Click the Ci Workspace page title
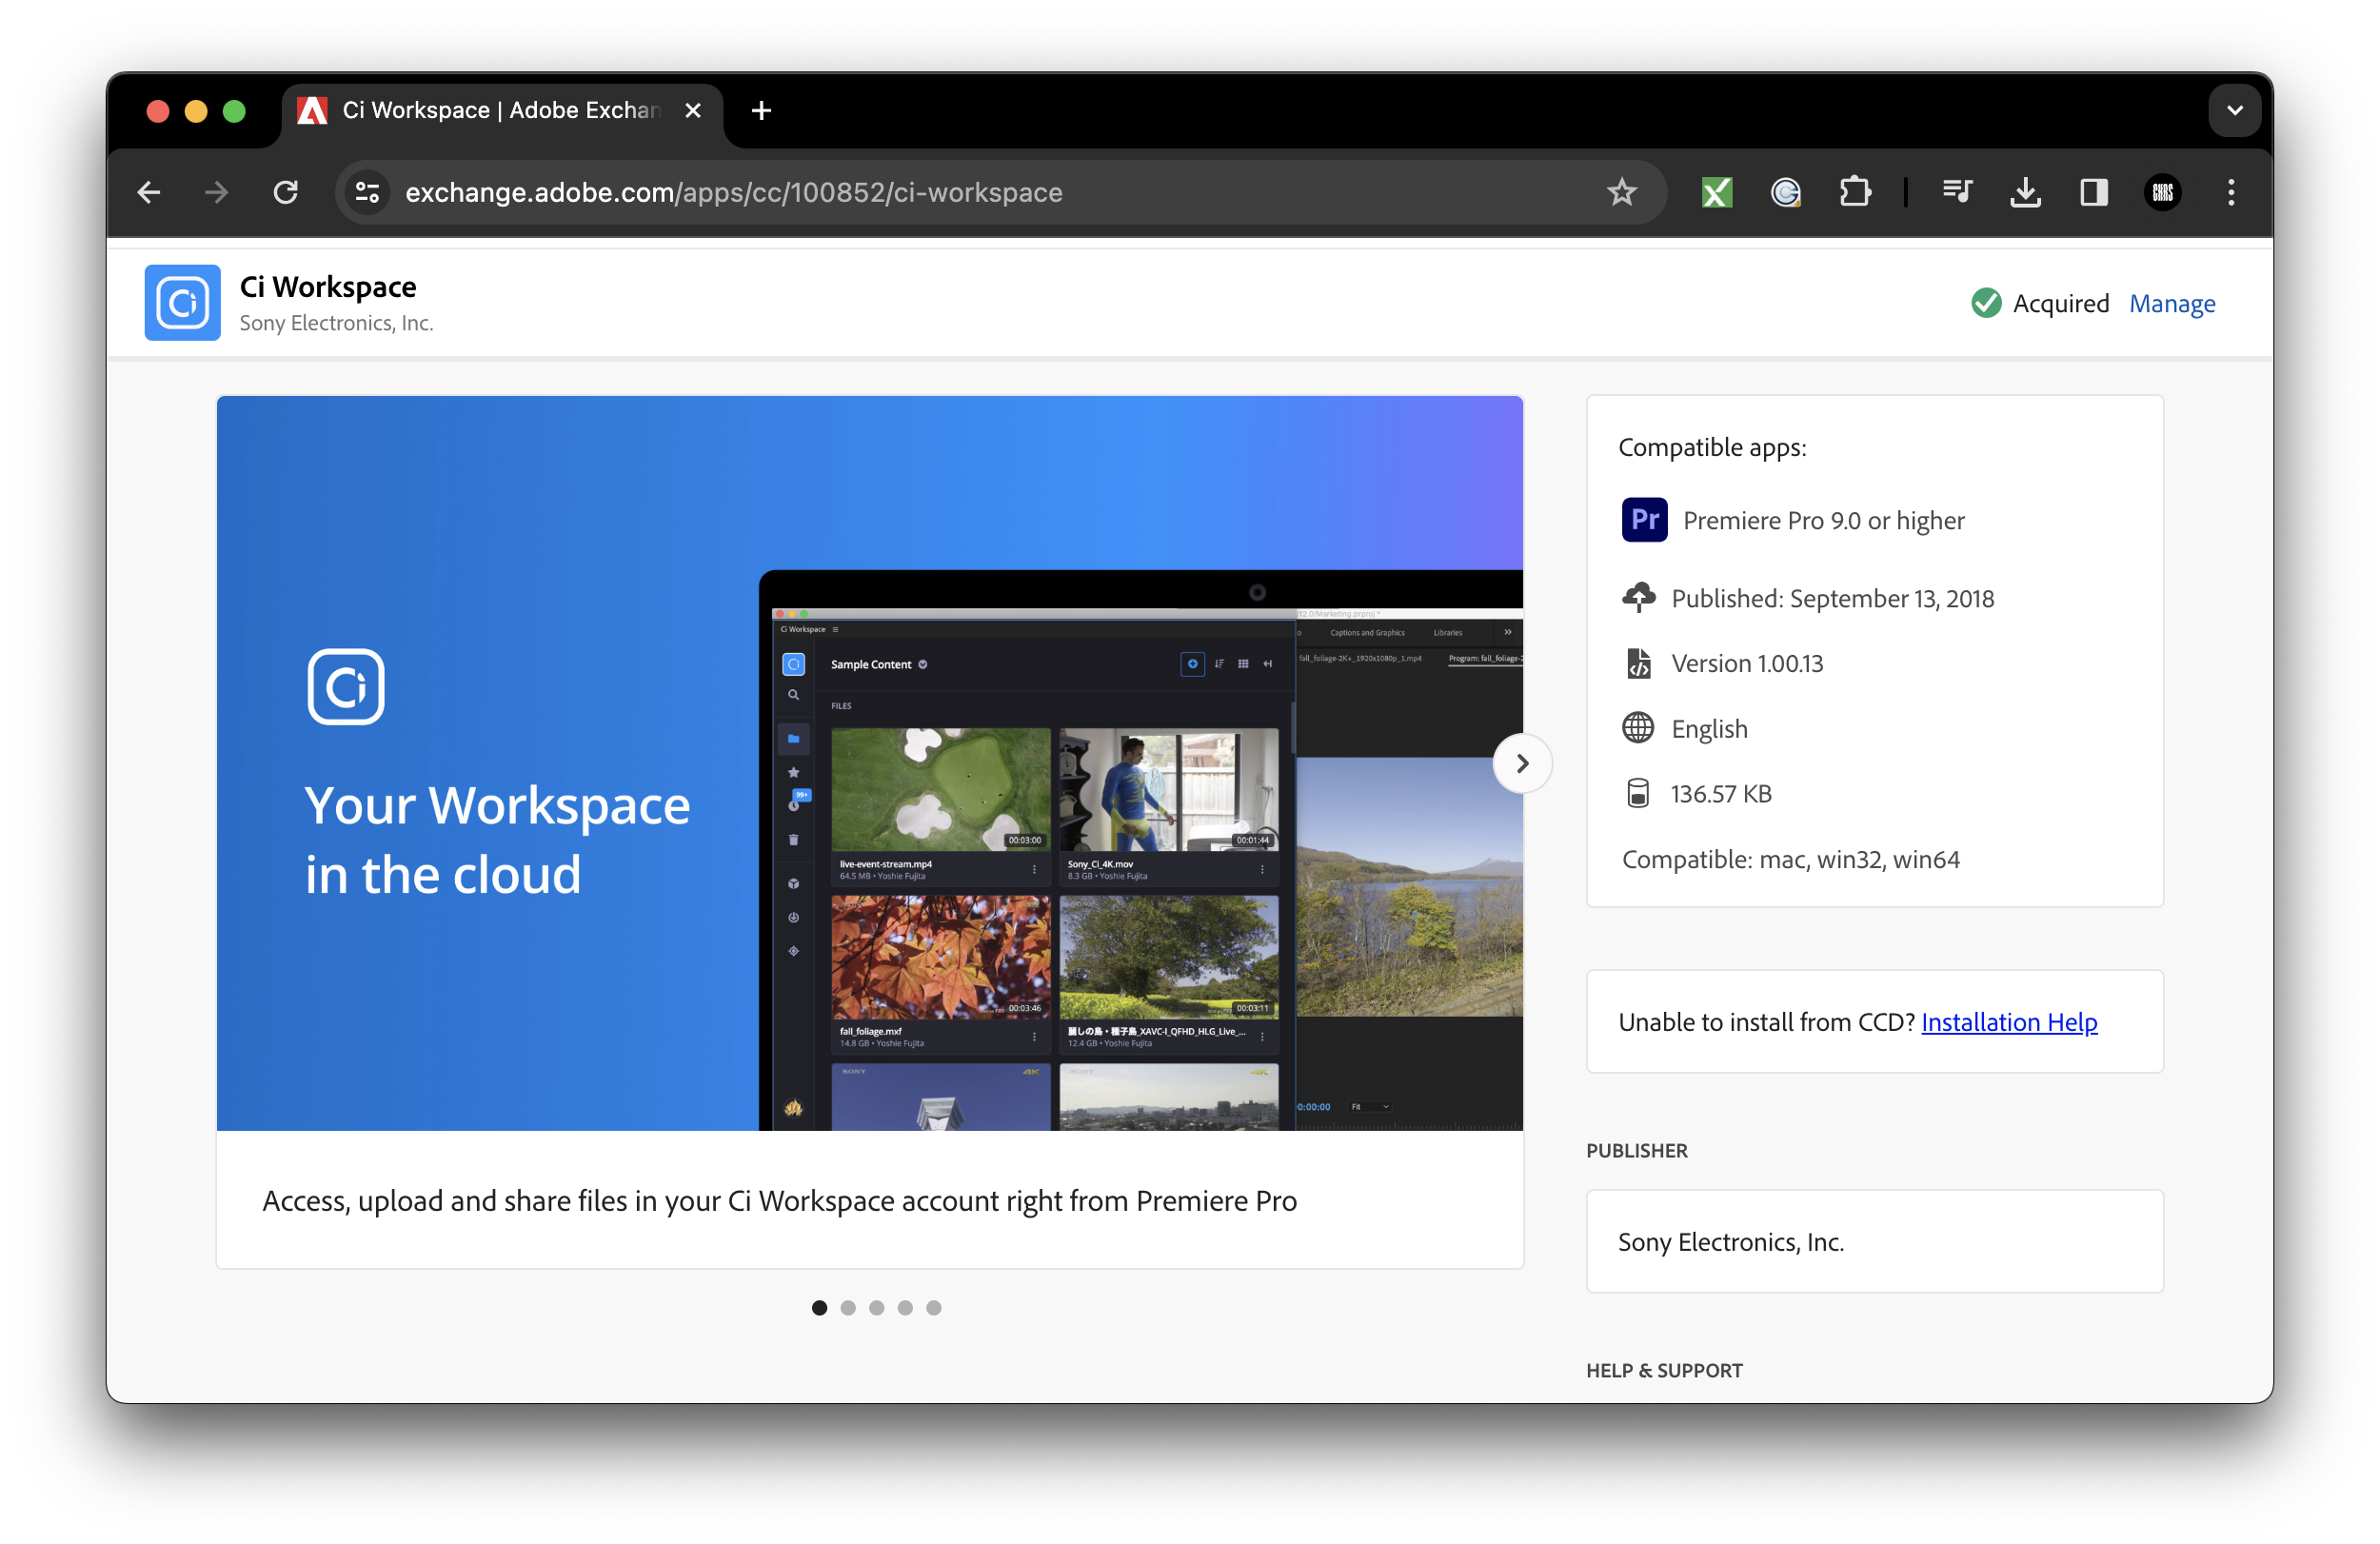The height and width of the screenshot is (1544, 2380). coord(328,287)
